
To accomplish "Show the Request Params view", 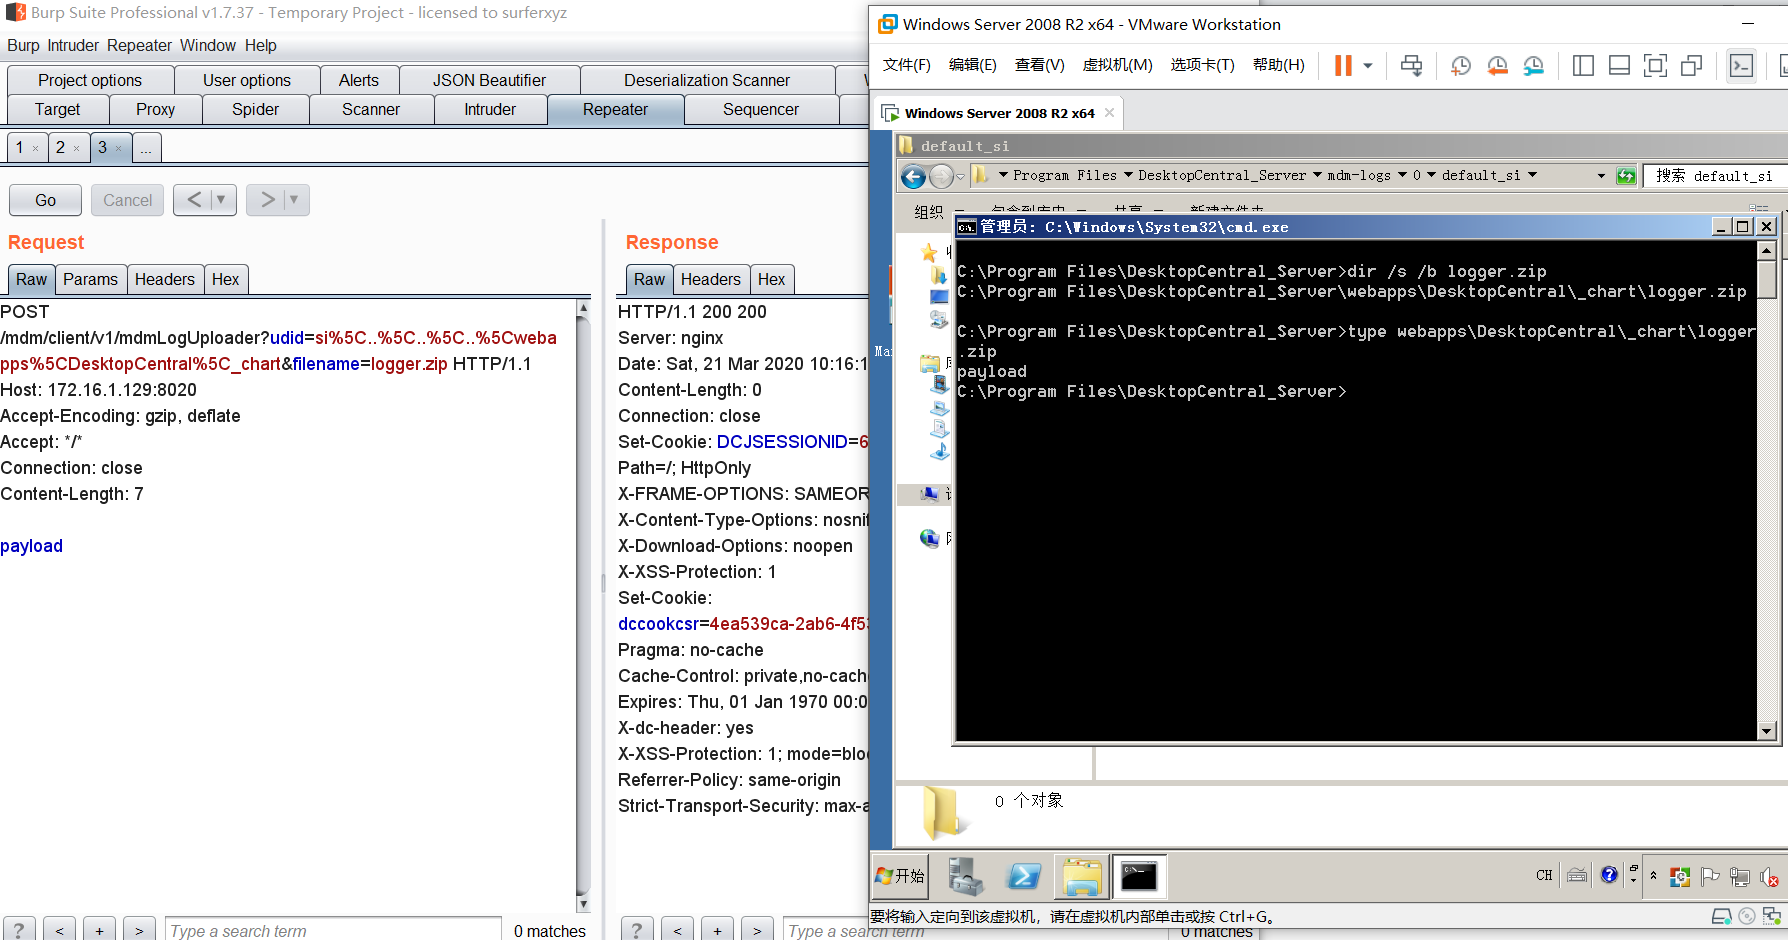I will [90, 280].
